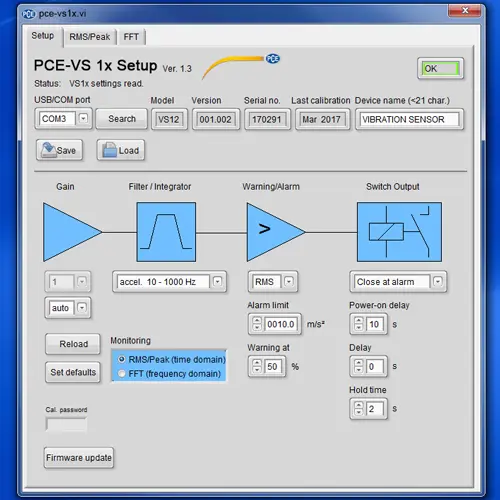Switch to the RMS/Peak tab
Screen dimensions: 500x500
click(x=90, y=37)
